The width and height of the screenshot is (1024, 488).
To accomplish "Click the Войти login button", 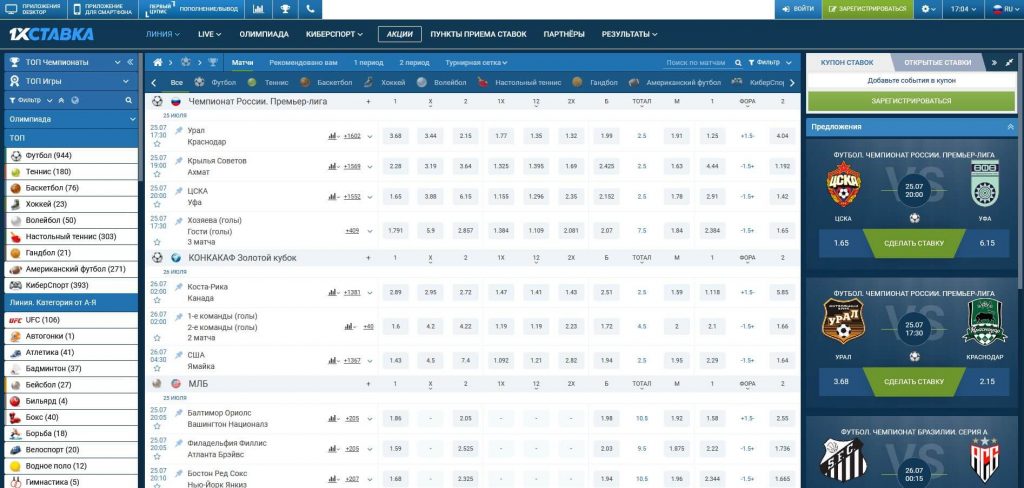I will coord(798,9).
